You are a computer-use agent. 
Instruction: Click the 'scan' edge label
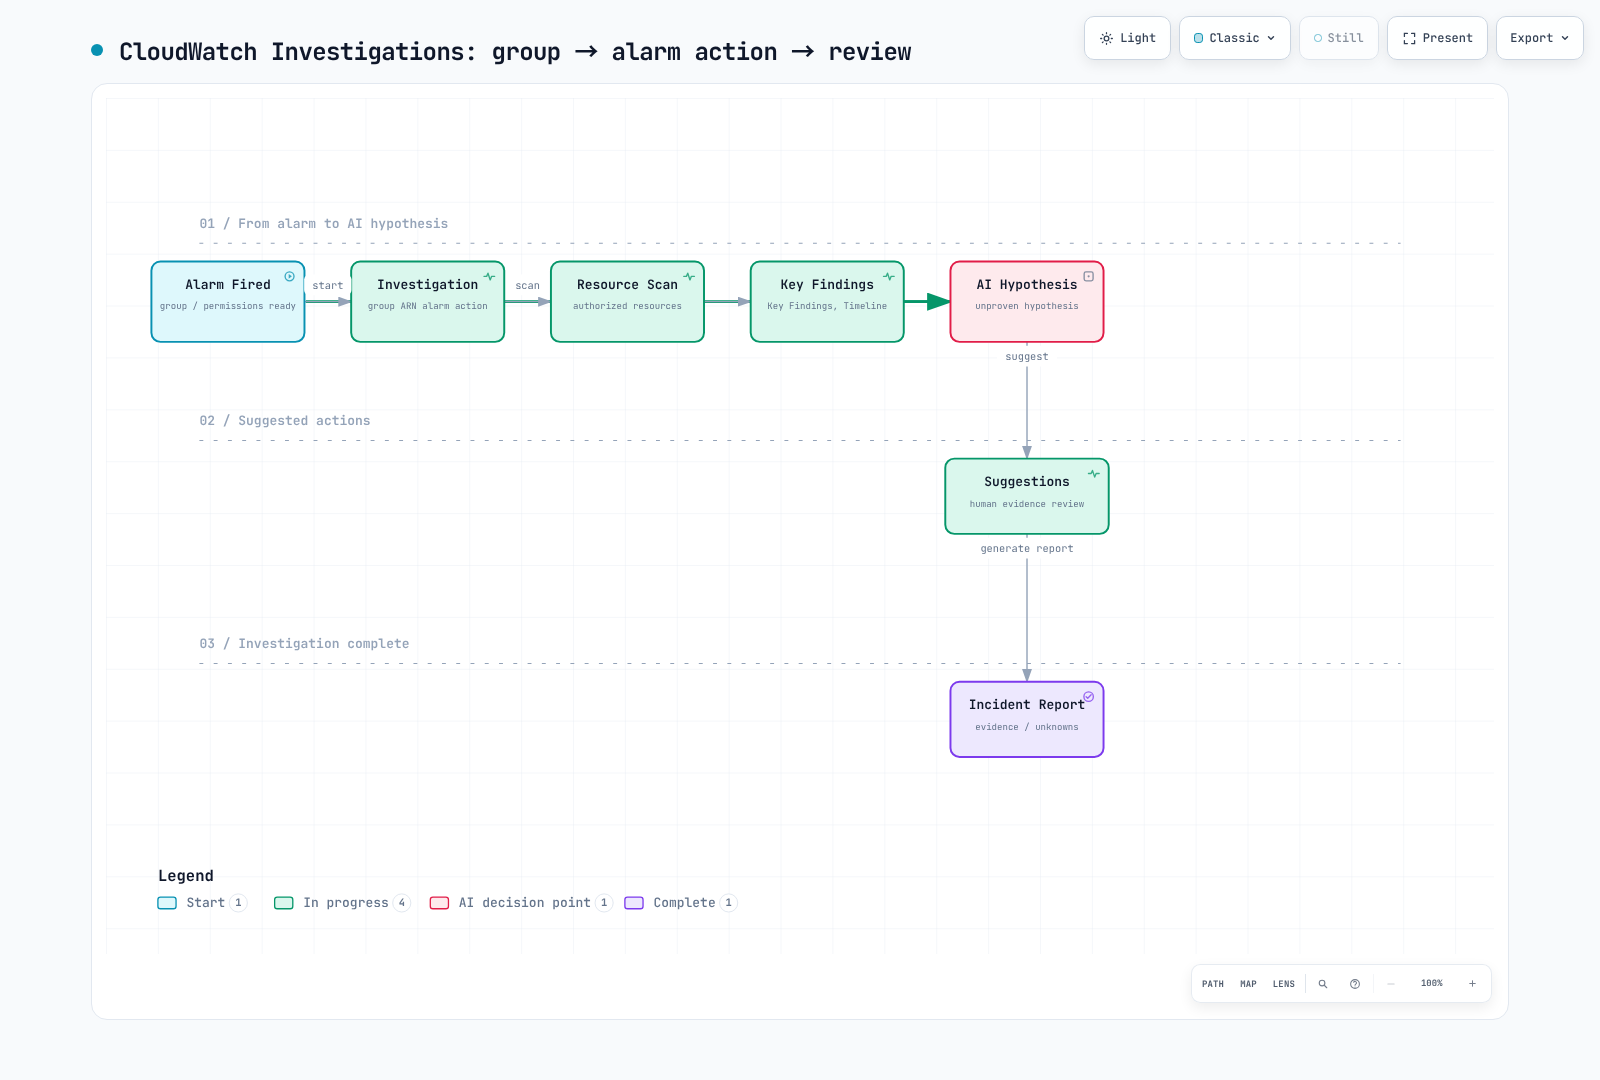tap(528, 286)
